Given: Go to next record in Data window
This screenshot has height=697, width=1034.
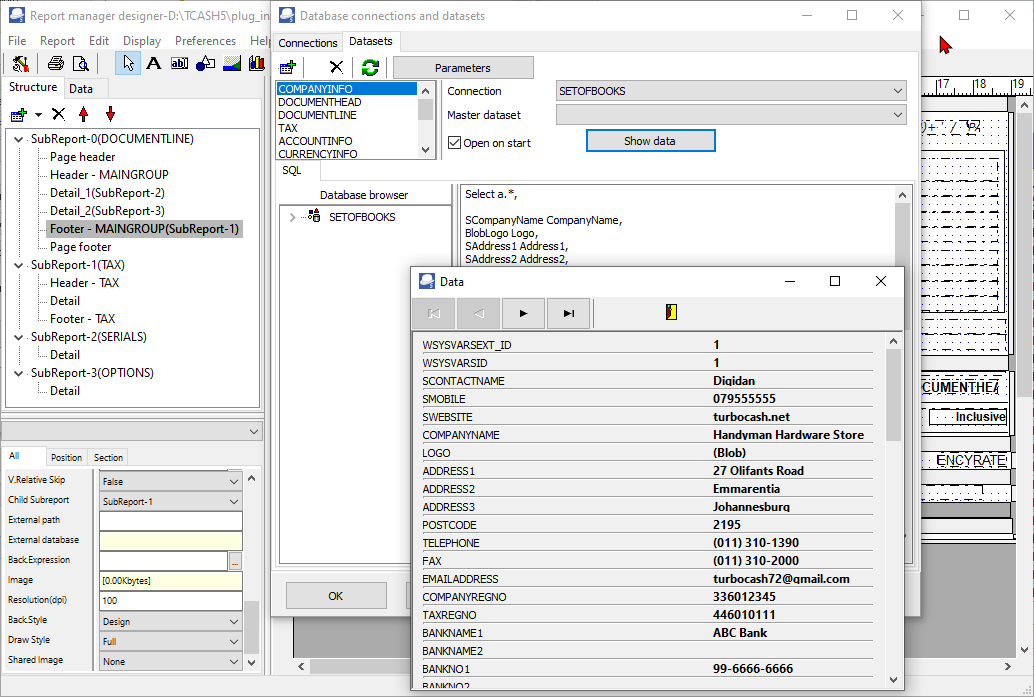Looking at the screenshot, I should 523,313.
